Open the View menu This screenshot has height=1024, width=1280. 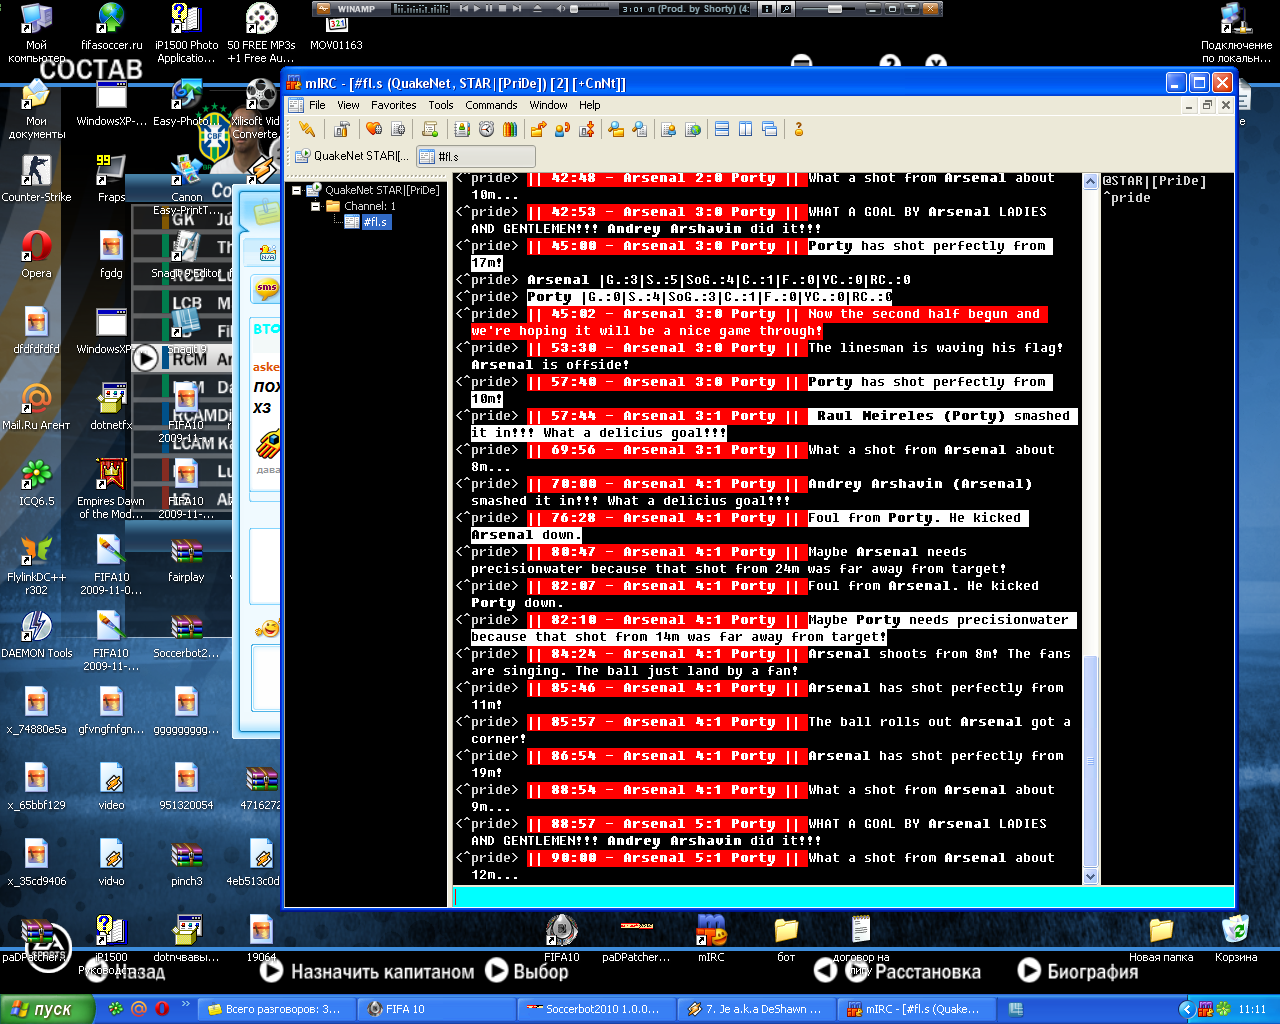tap(348, 105)
